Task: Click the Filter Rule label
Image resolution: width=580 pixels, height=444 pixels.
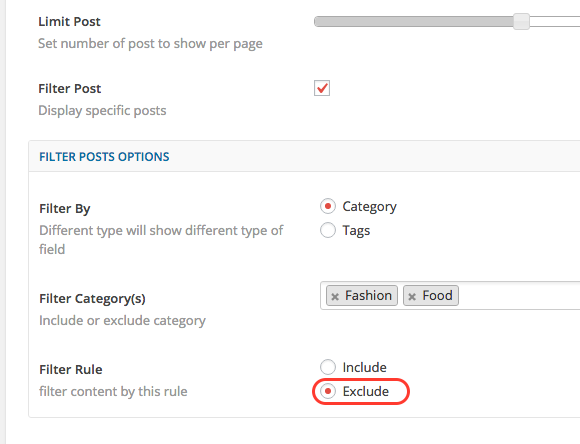Action: [71, 369]
